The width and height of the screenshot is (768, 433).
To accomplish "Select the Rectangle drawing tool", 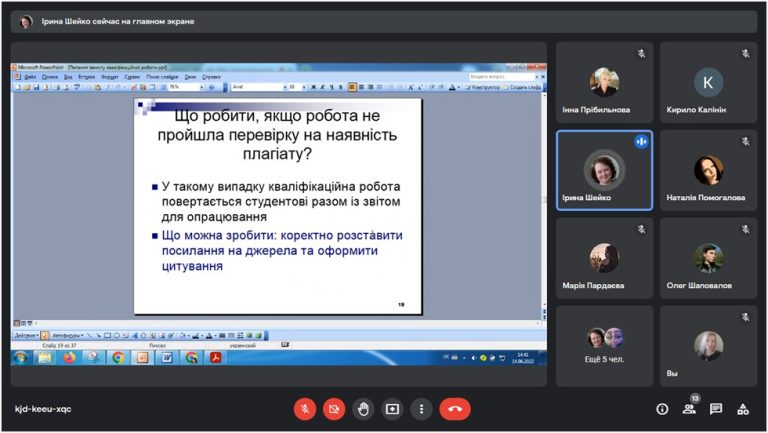I will coord(107,336).
